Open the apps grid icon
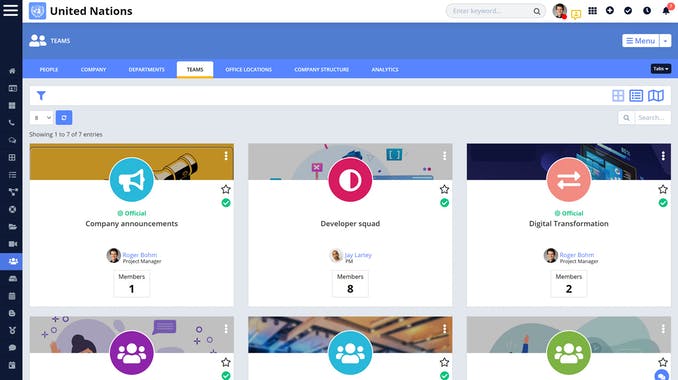 [x=592, y=11]
